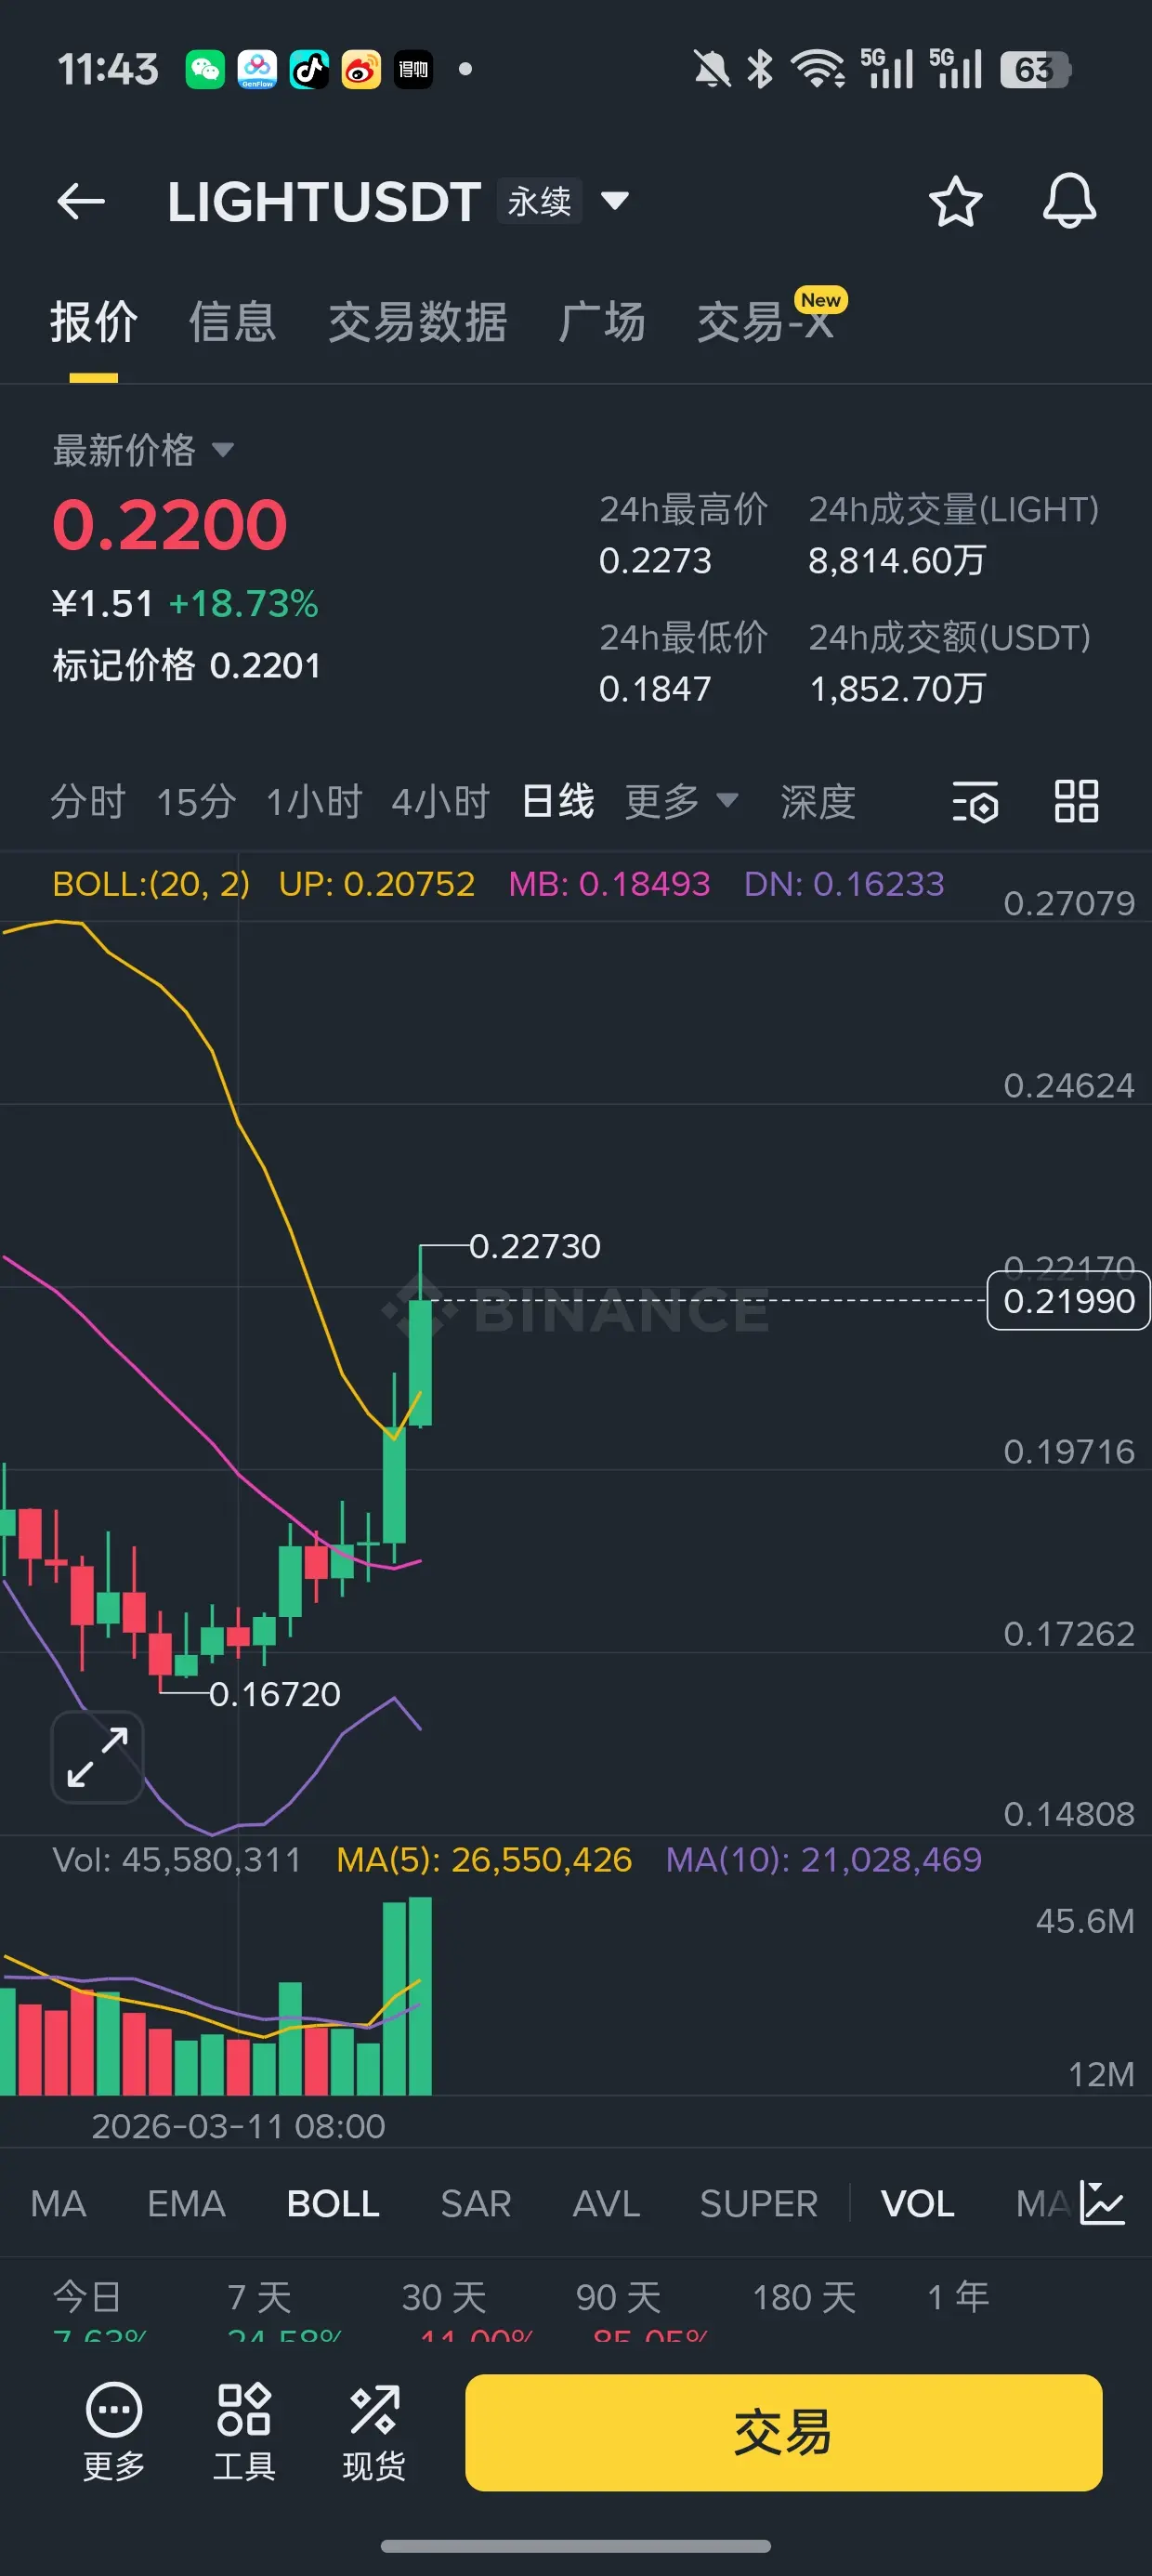Add LIGHTUSDT to favorites with star
1152x2576 pixels.
(955, 202)
